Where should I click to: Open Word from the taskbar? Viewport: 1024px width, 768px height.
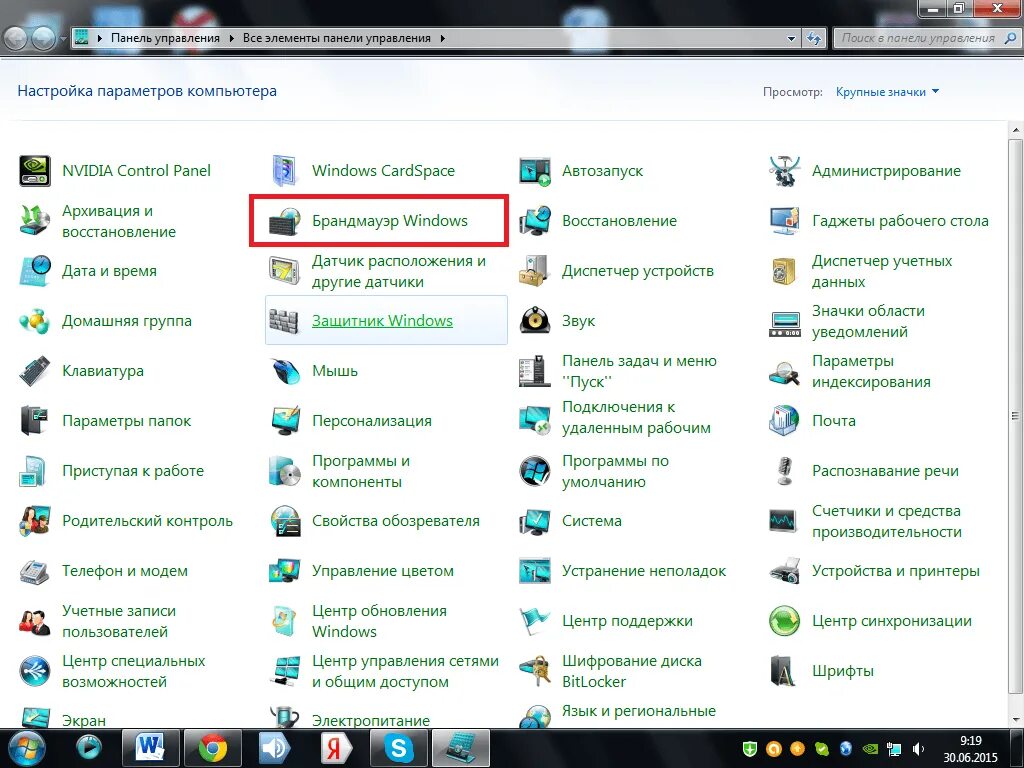click(x=150, y=748)
